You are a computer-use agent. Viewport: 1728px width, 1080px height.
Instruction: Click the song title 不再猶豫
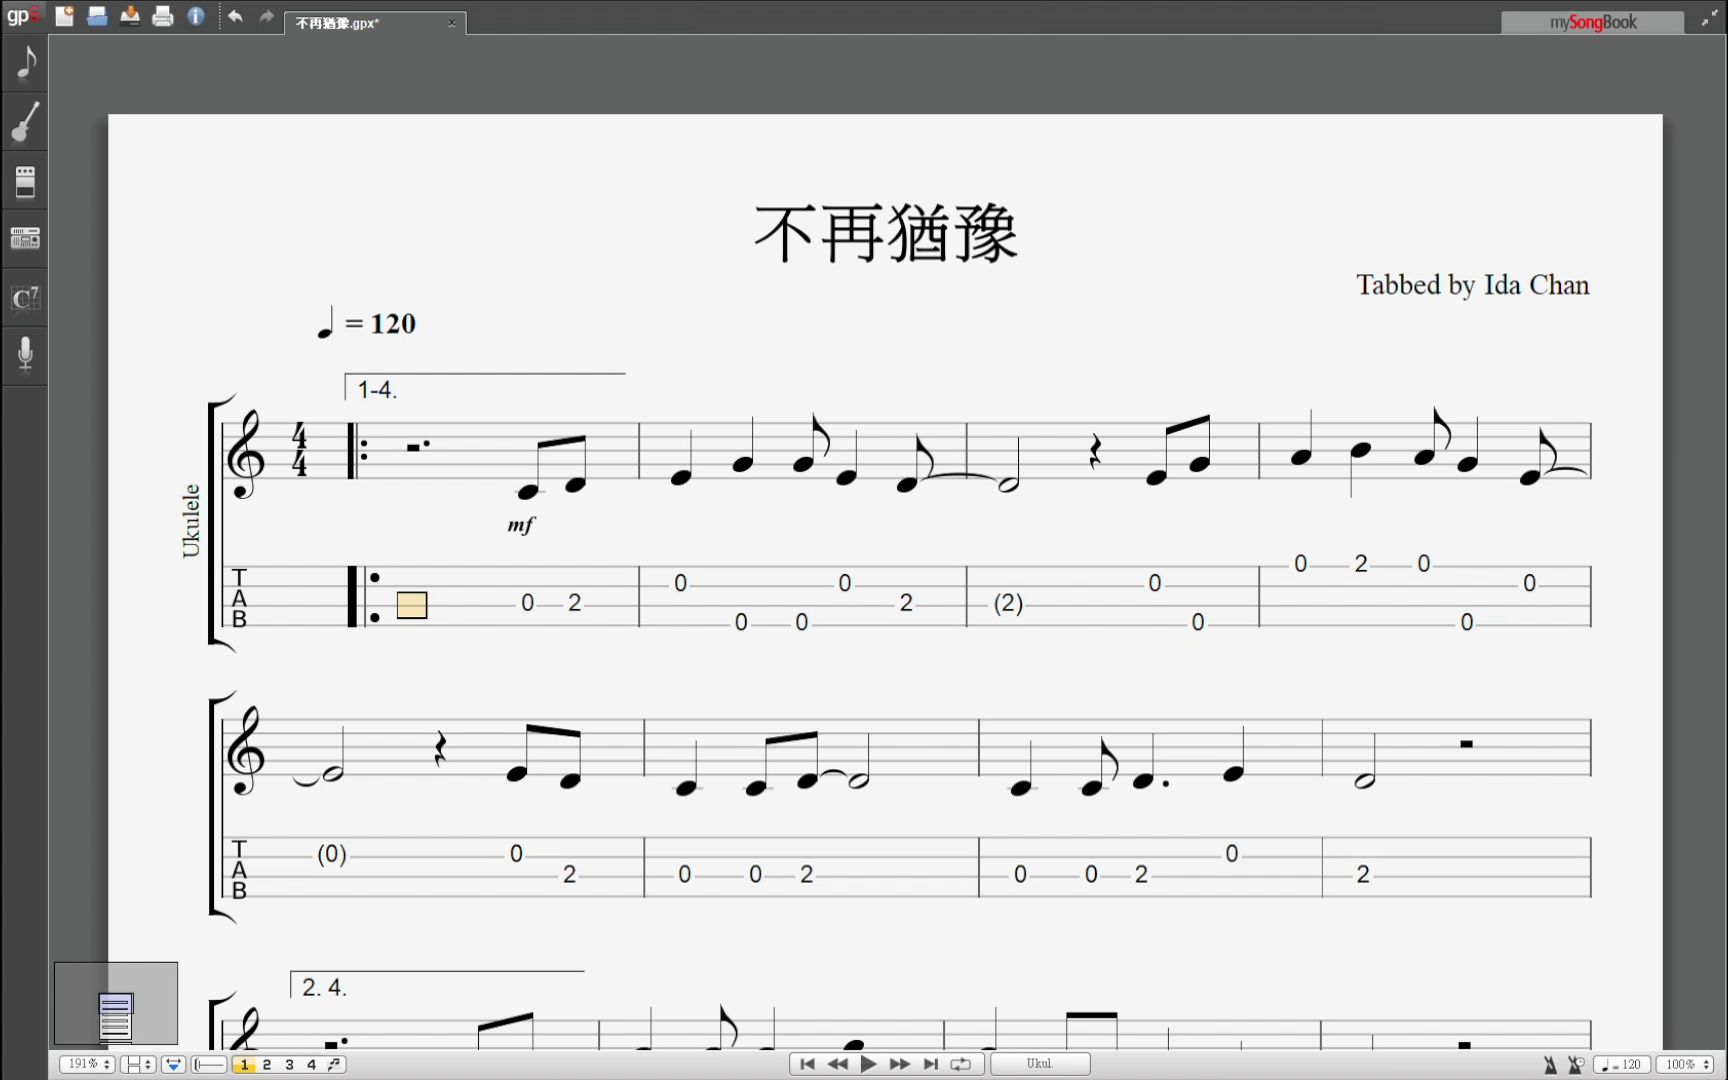coord(886,234)
